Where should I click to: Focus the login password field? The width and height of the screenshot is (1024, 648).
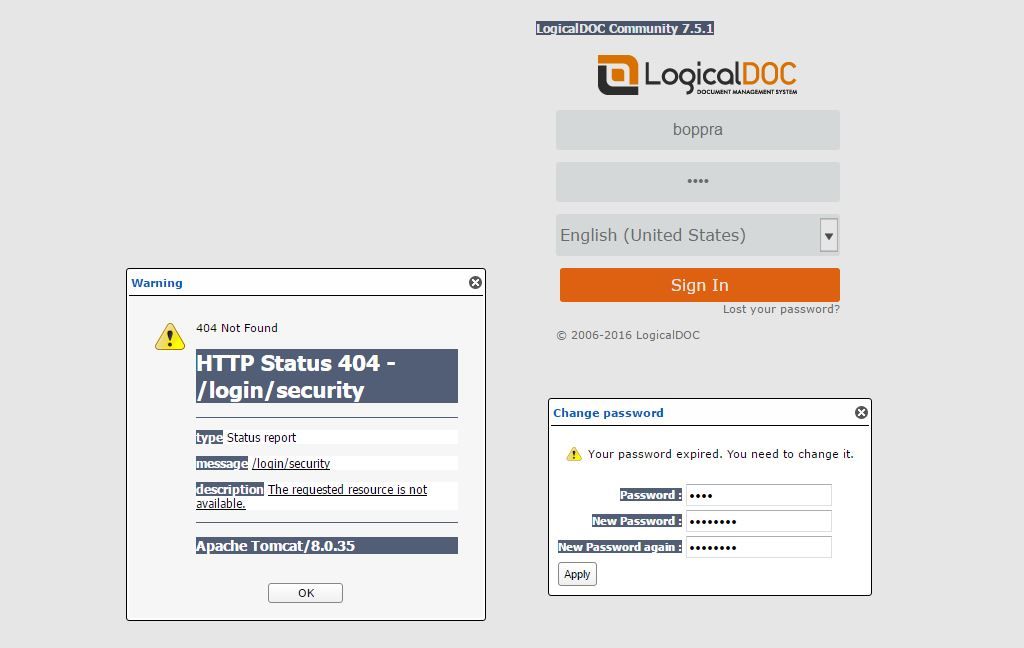click(x=697, y=182)
